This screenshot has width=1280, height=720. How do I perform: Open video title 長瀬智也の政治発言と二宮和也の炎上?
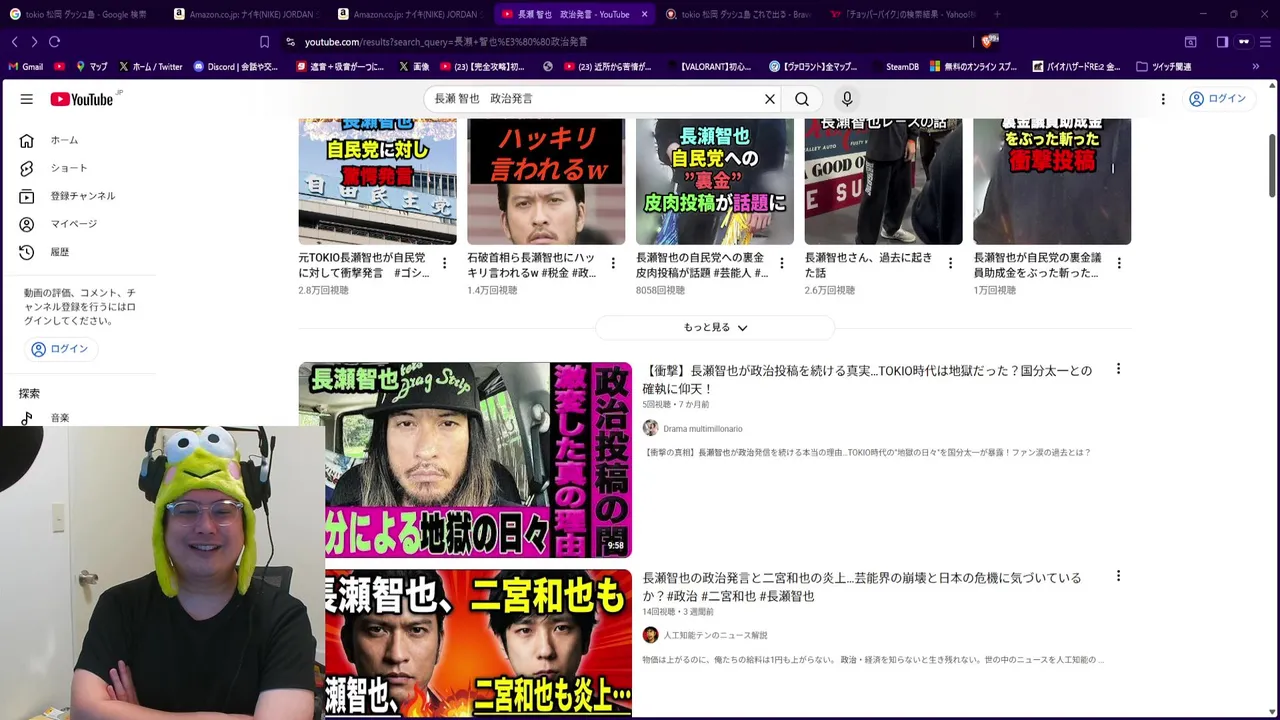(x=862, y=586)
